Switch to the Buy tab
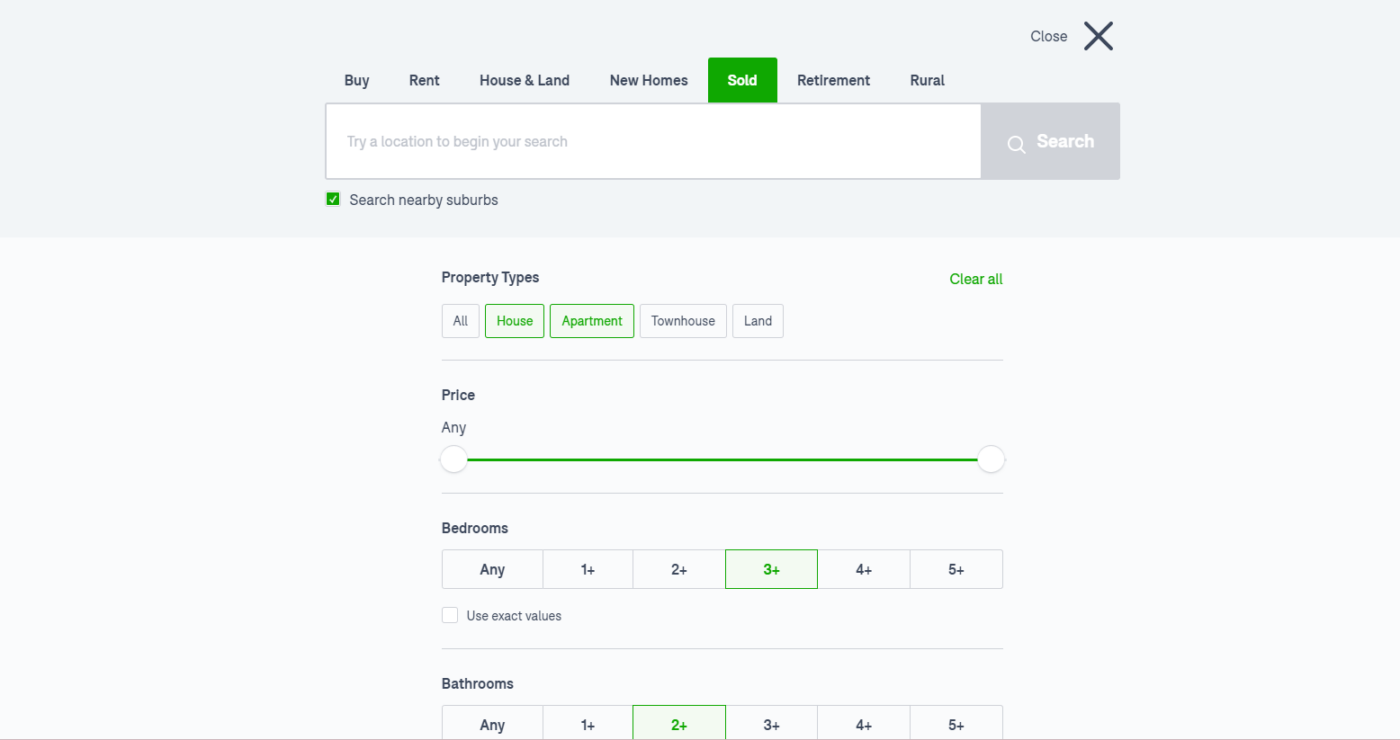 357,80
